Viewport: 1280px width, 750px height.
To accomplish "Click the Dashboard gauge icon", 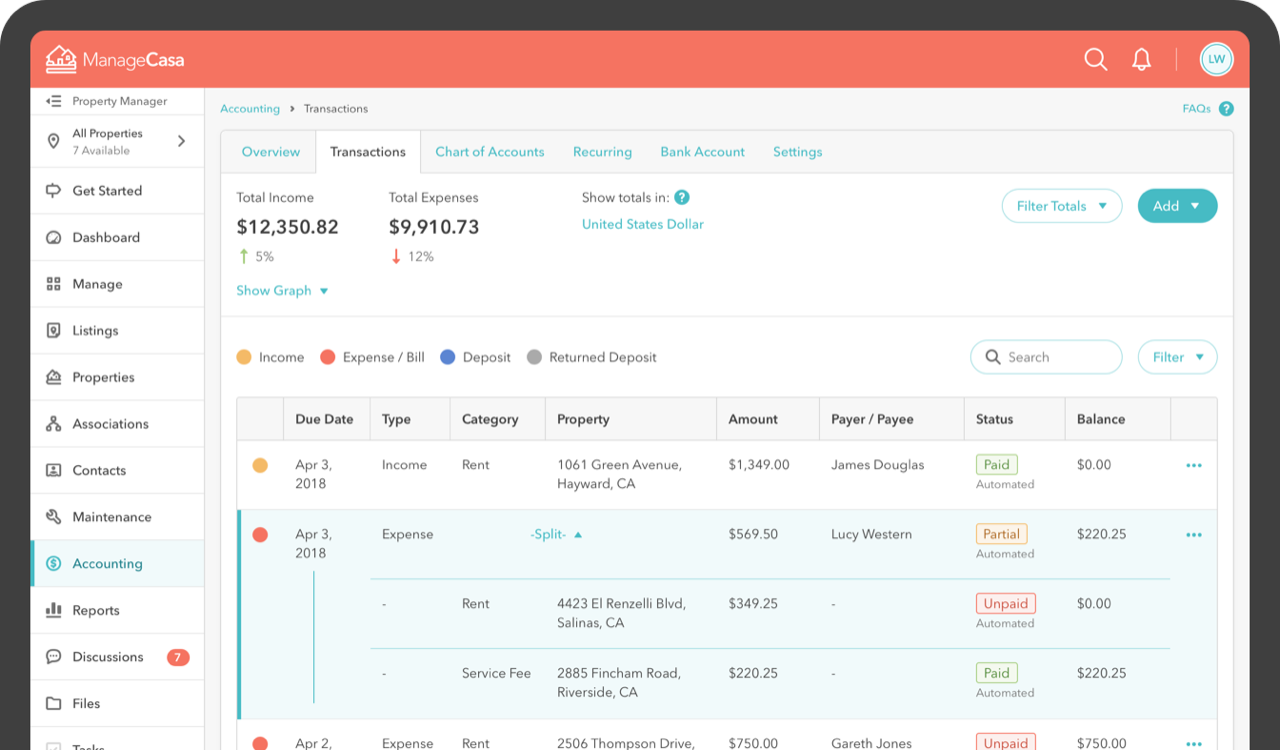I will (x=54, y=238).
